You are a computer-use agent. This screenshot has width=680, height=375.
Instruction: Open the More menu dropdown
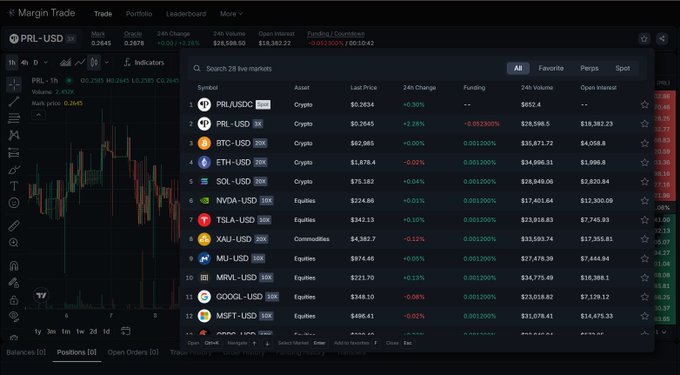(x=231, y=14)
